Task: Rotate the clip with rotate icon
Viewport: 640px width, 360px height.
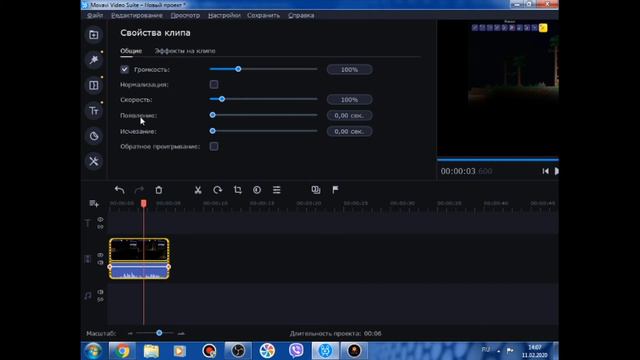Action: (218, 190)
